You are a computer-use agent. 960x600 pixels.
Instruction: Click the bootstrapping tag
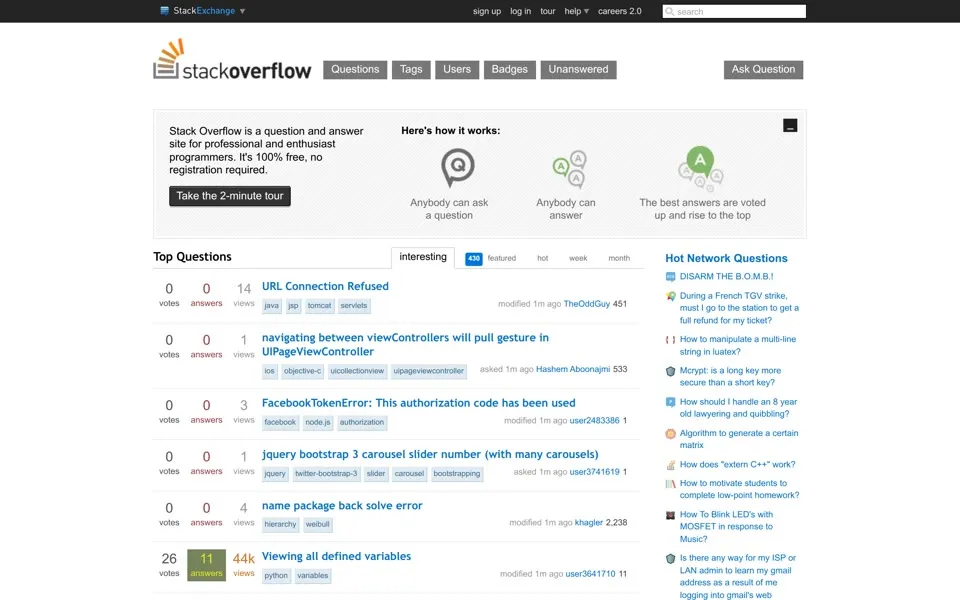[457, 474]
